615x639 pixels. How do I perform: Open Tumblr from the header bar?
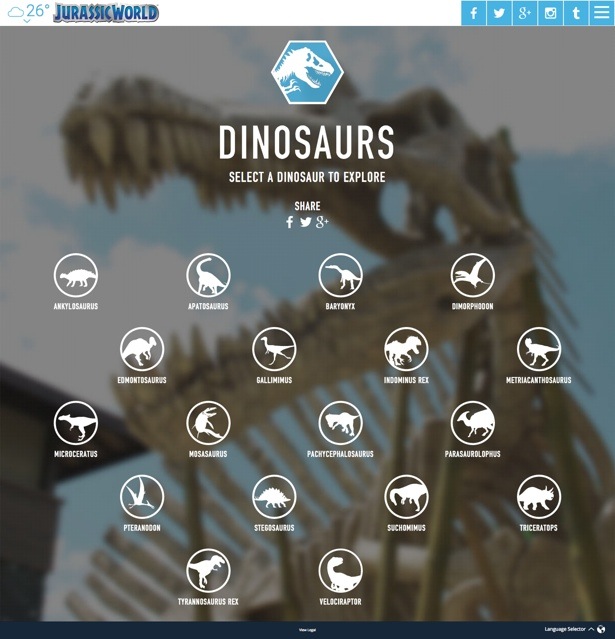(576, 13)
